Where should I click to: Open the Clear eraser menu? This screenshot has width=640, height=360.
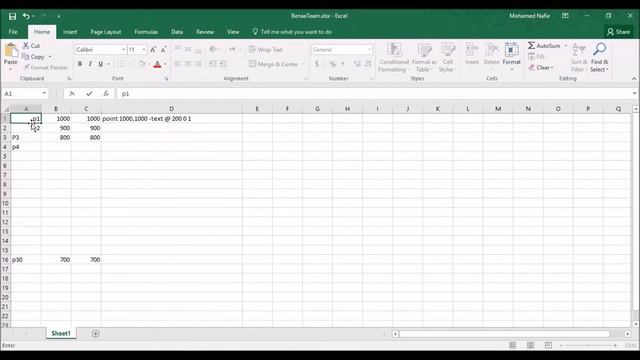pos(541,67)
